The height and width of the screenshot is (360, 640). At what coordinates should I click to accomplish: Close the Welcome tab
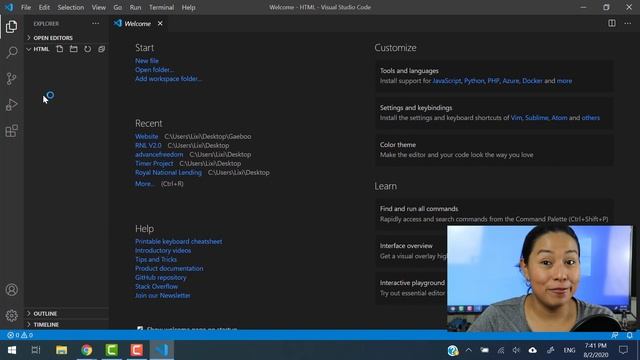point(160,24)
